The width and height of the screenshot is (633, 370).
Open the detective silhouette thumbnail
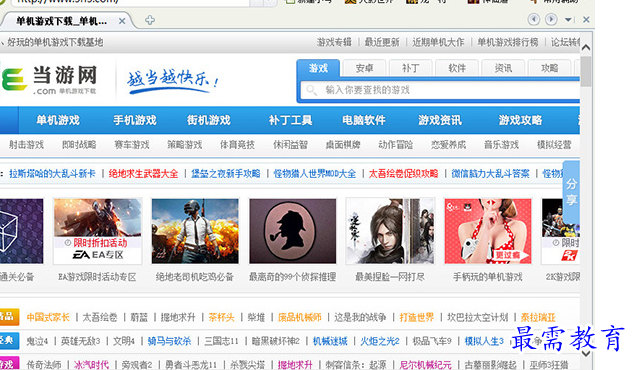293,231
